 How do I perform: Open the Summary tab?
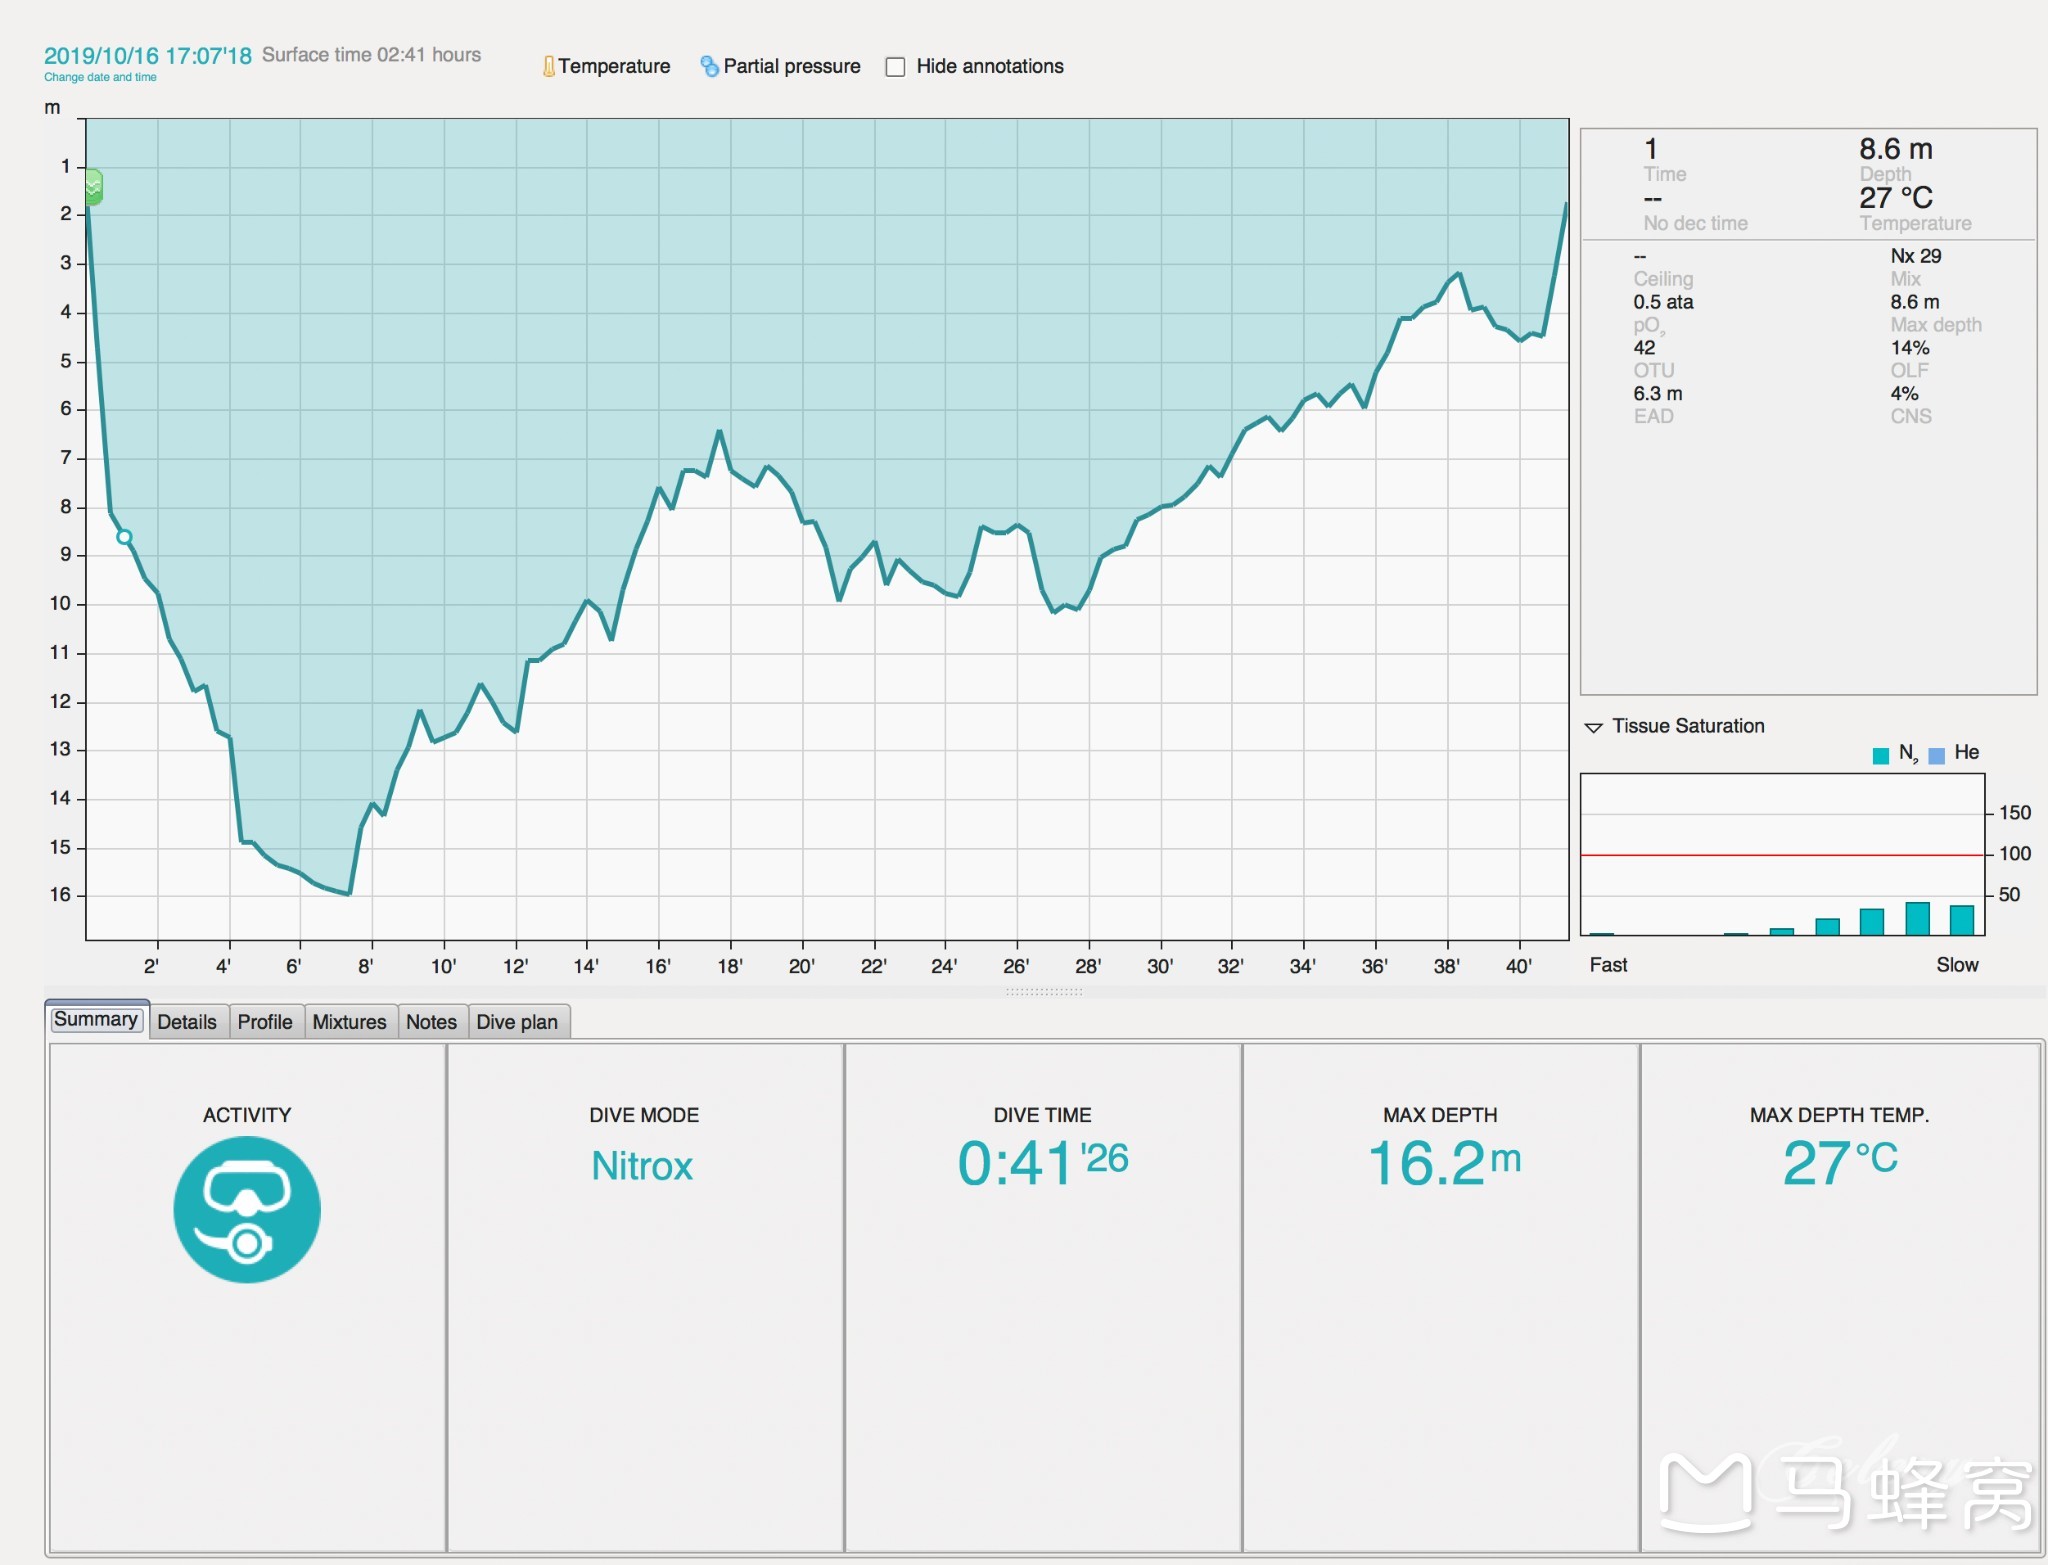point(96,1020)
